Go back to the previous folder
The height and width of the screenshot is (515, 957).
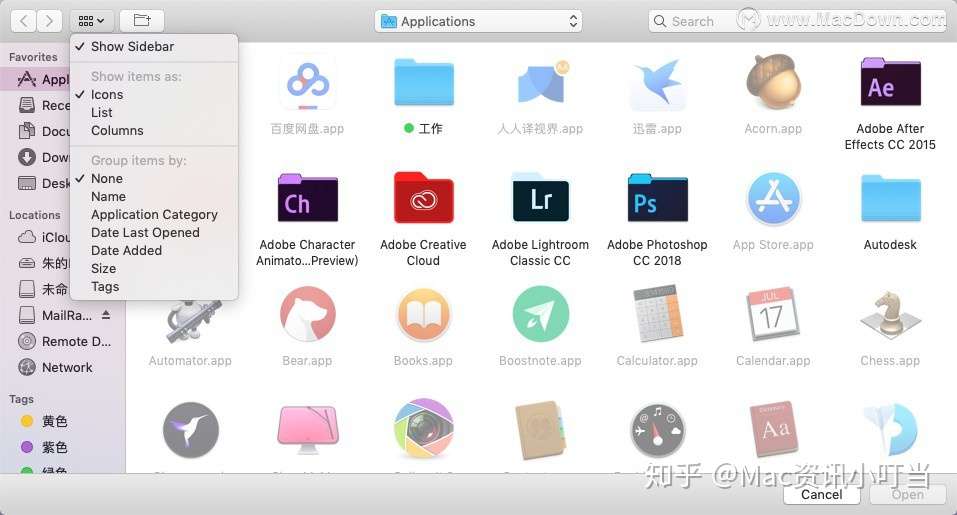24,21
